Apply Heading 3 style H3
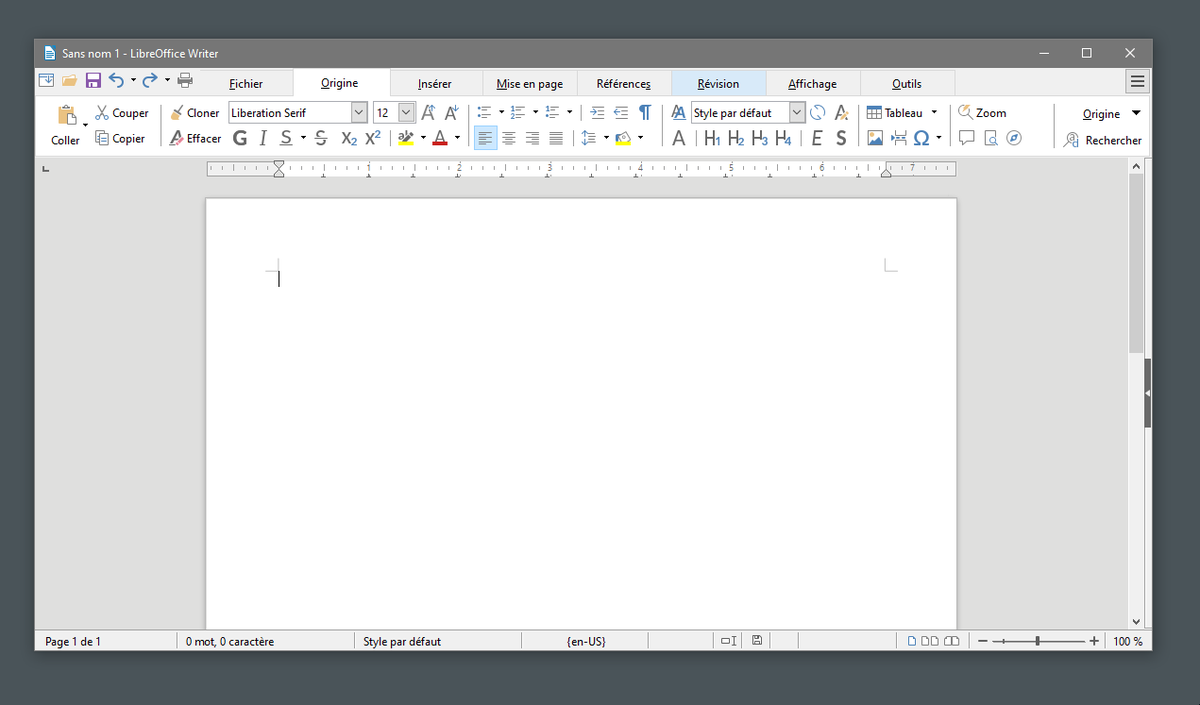Viewport: 1200px width, 705px height. pos(759,138)
